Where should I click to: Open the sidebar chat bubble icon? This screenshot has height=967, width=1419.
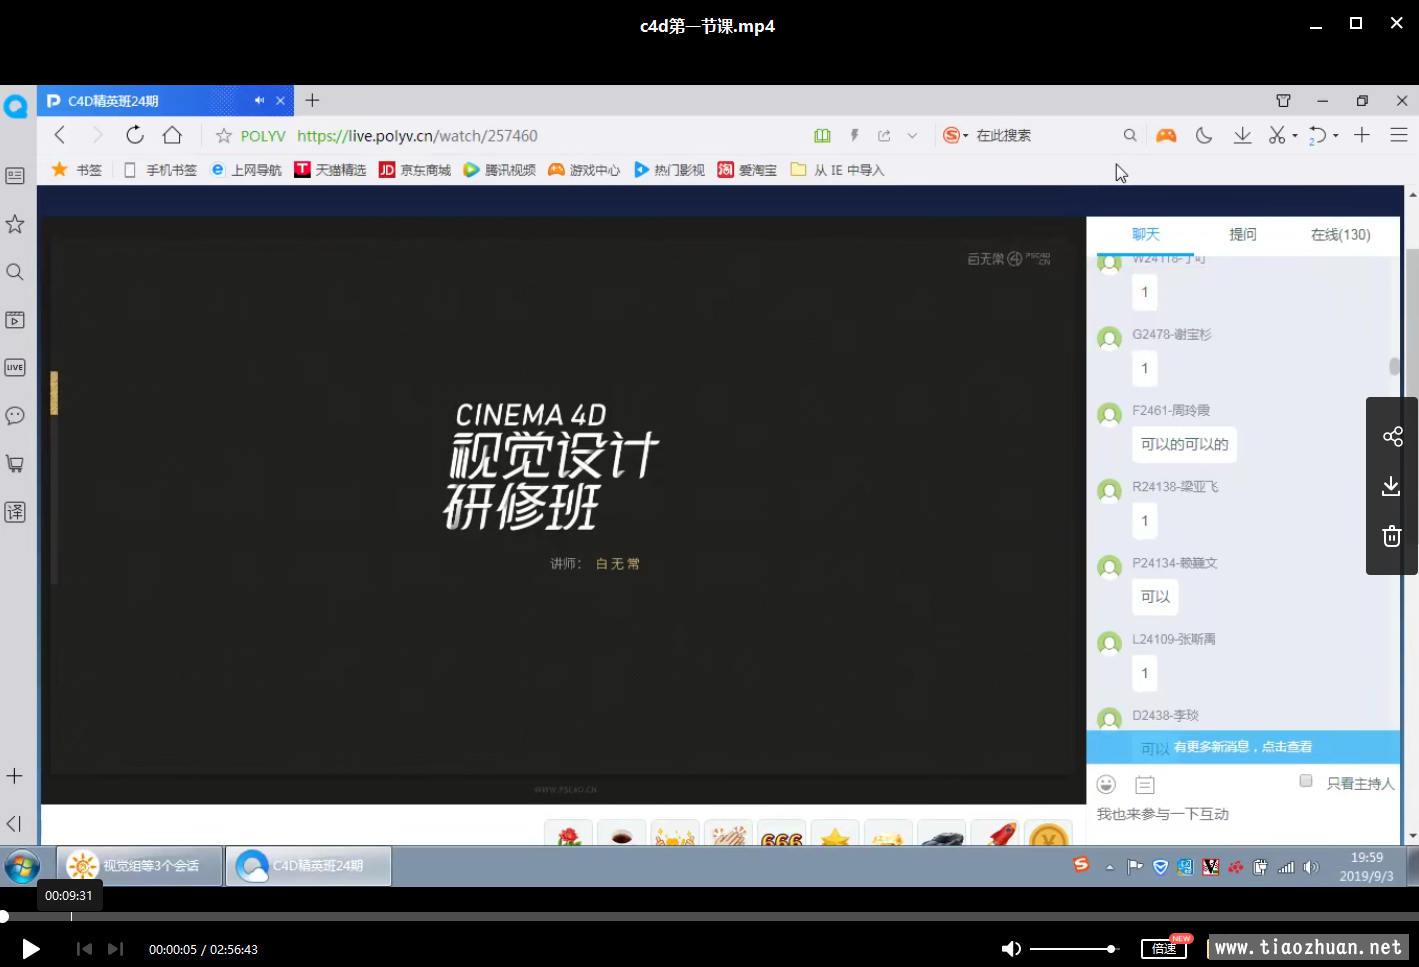(15, 415)
